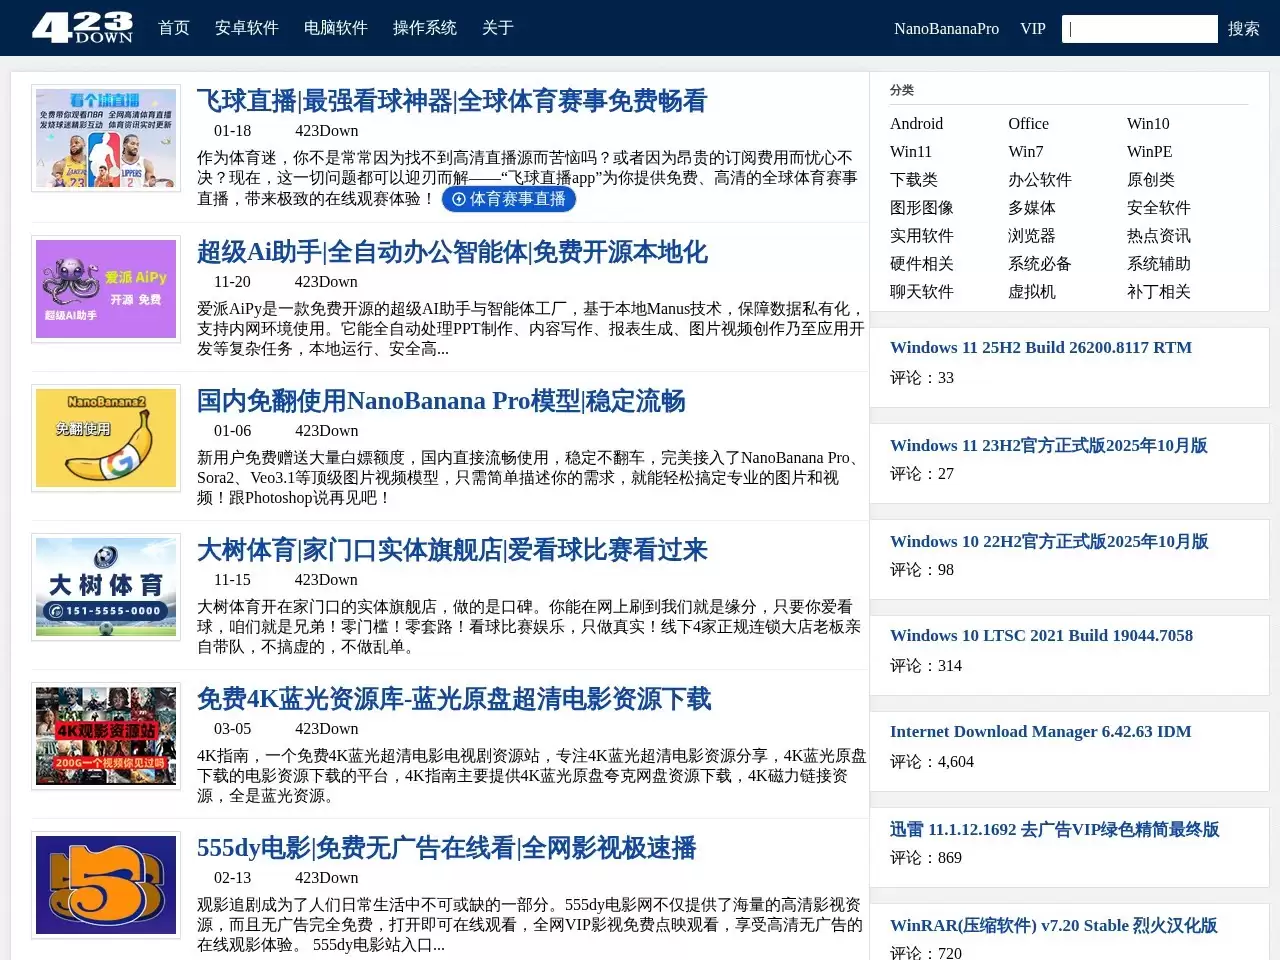Open the 原创类 category
The height and width of the screenshot is (960, 1280).
1151,180
